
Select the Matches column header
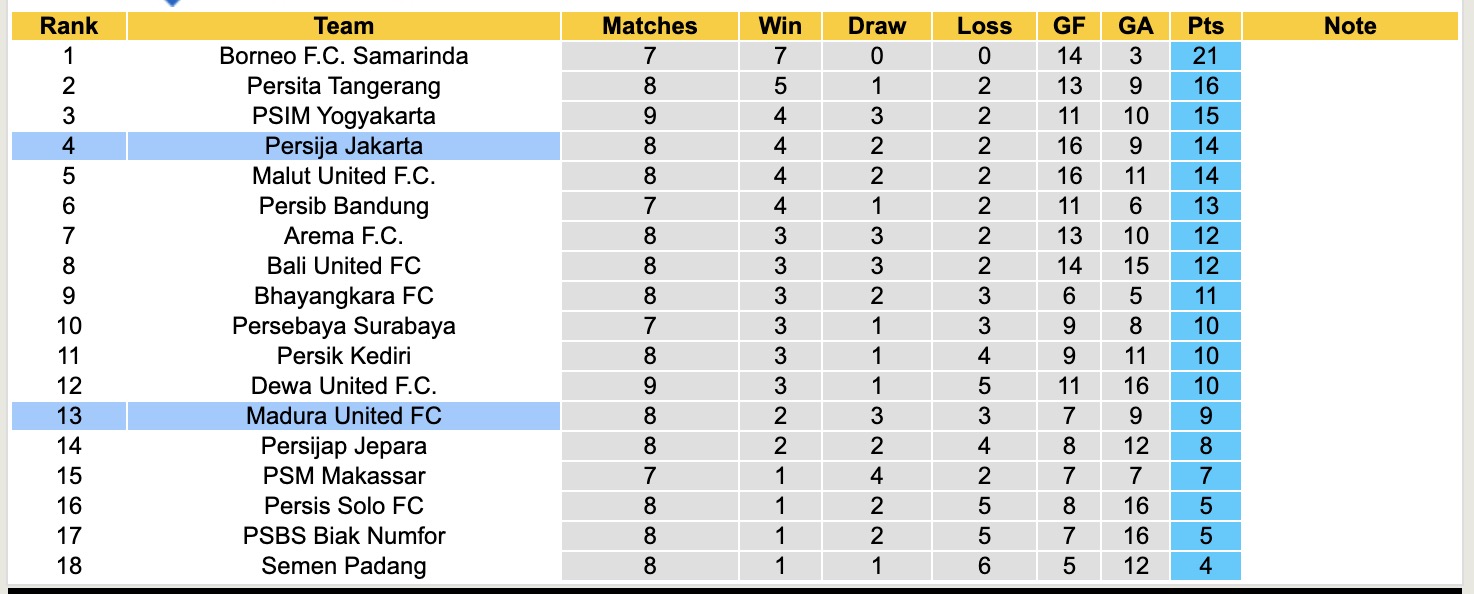coord(649,26)
